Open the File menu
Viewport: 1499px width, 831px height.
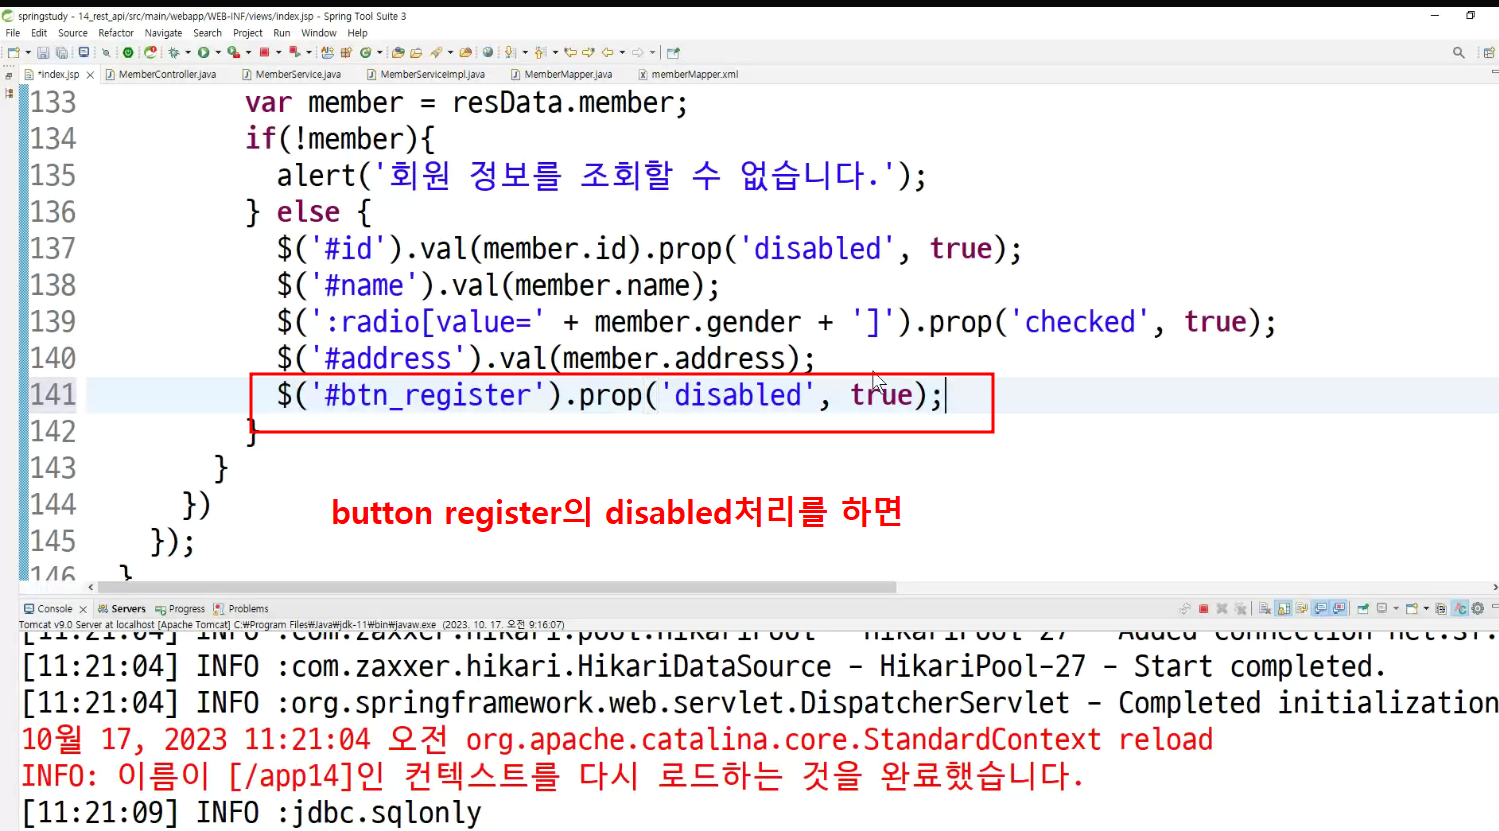pyautogui.click(x=13, y=33)
